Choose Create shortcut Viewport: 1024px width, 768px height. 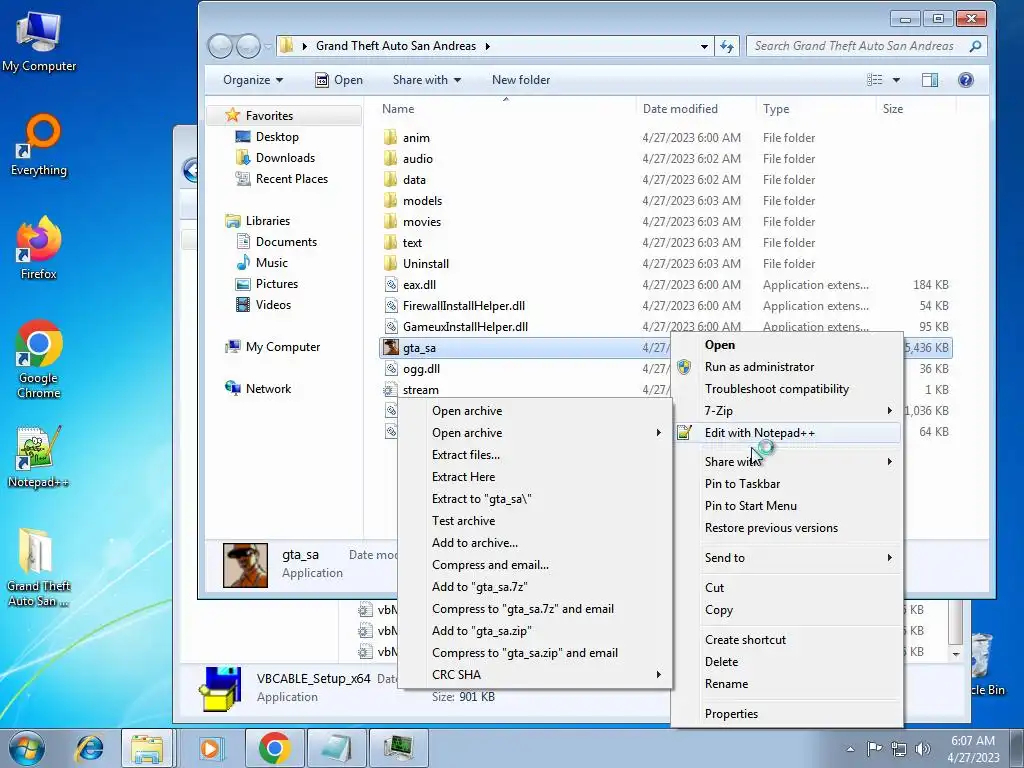788,640
